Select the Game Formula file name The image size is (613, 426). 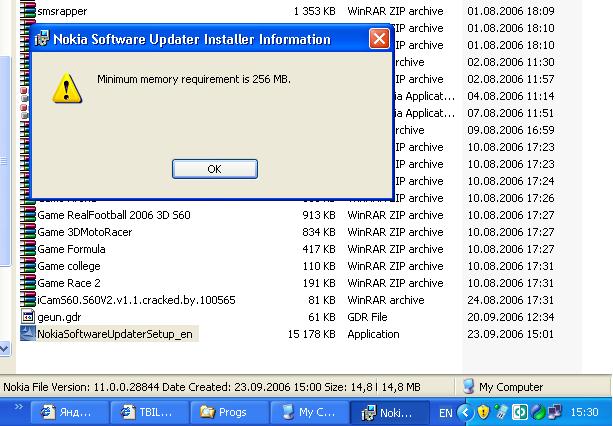(71, 249)
